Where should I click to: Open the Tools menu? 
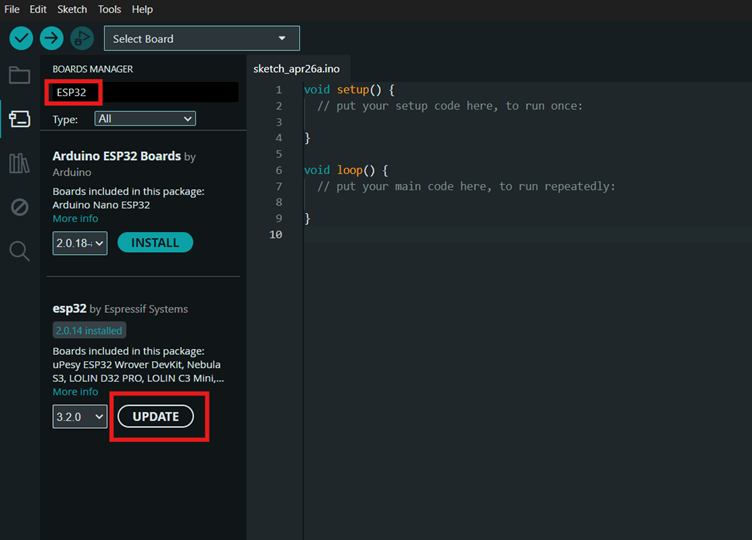click(x=109, y=9)
